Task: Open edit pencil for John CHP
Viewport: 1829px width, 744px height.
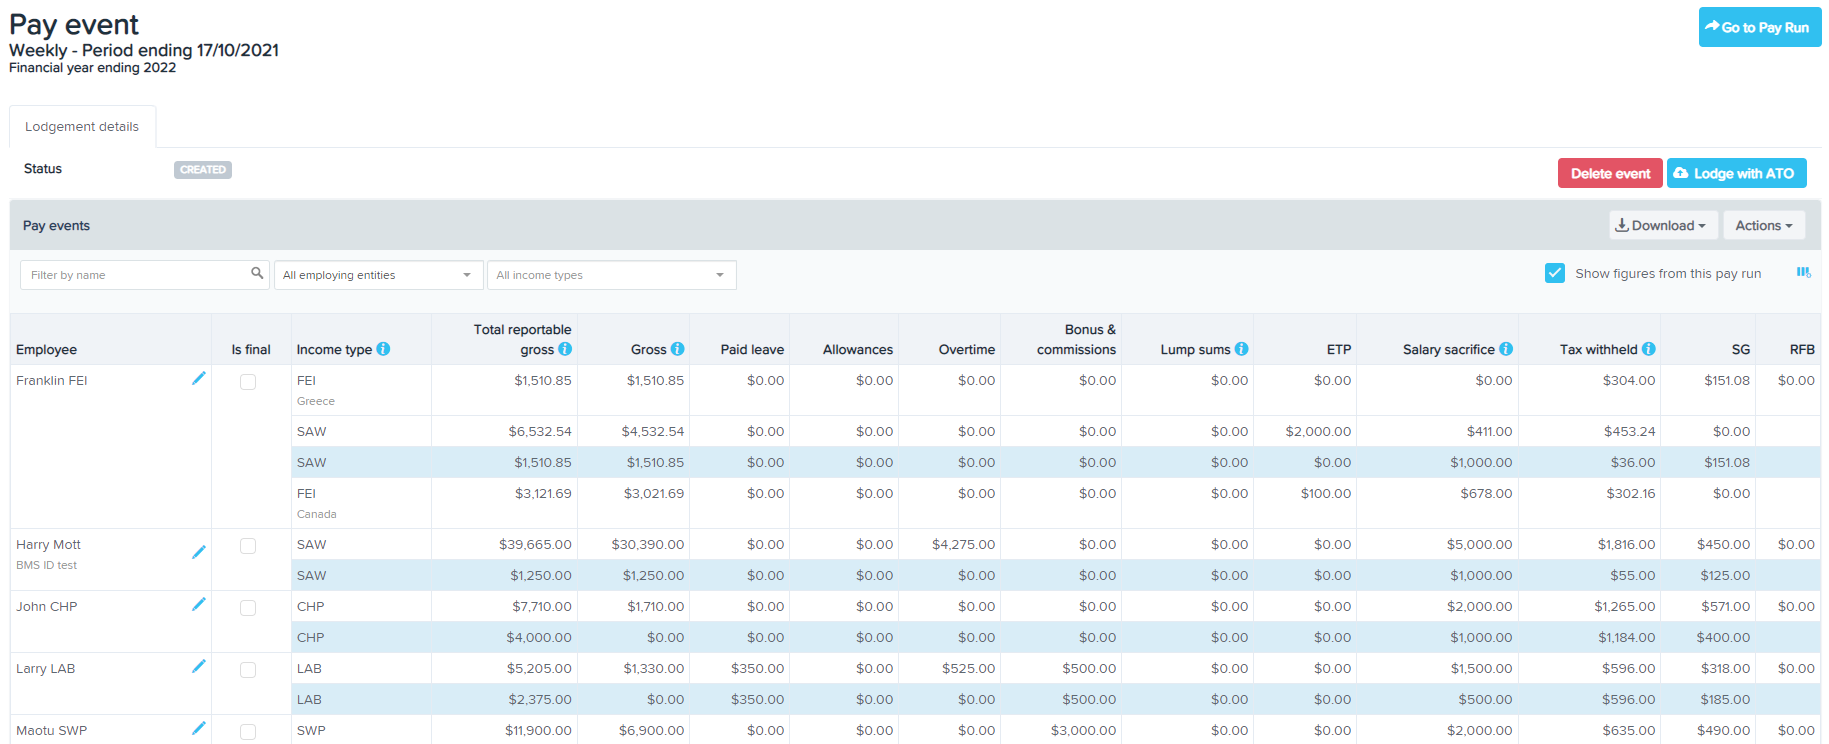Action: pyautogui.click(x=199, y=604)
